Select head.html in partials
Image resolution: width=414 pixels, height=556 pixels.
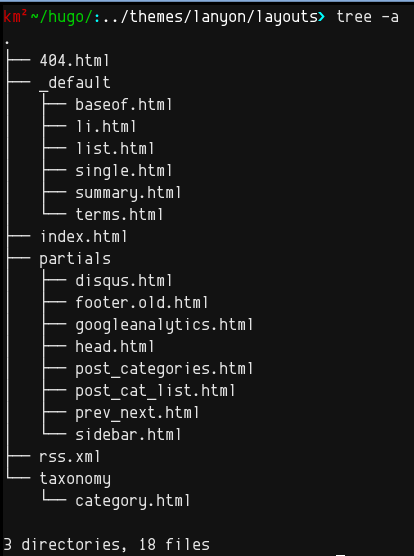click(114, 346)
